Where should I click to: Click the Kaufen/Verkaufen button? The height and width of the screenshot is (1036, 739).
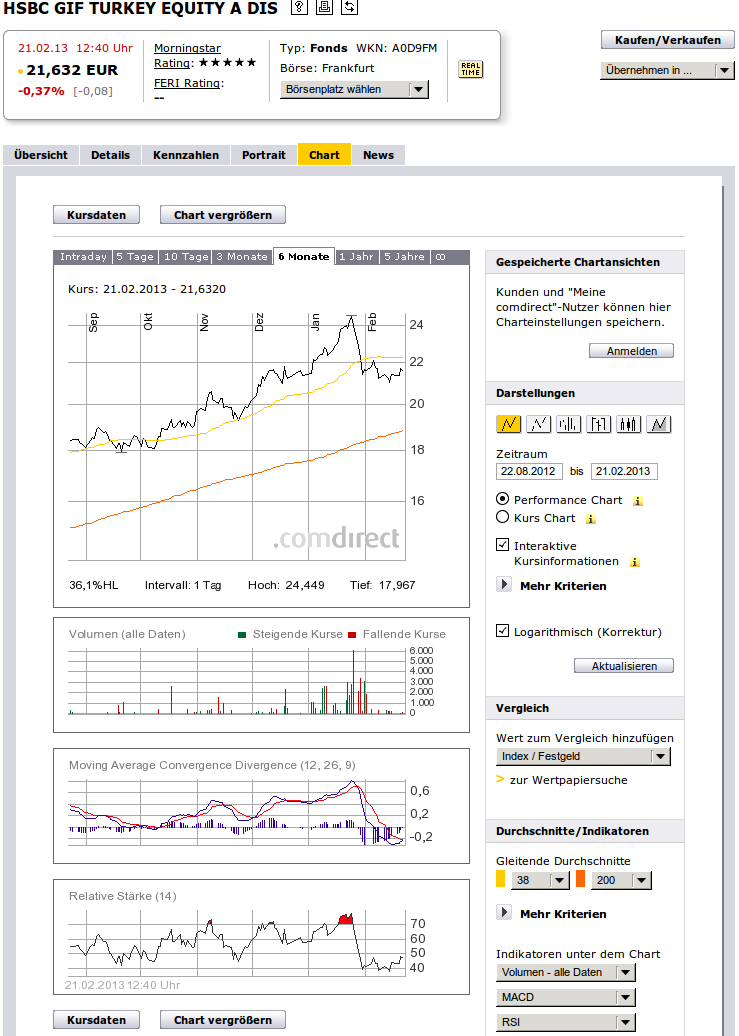(x=668, y=40)
